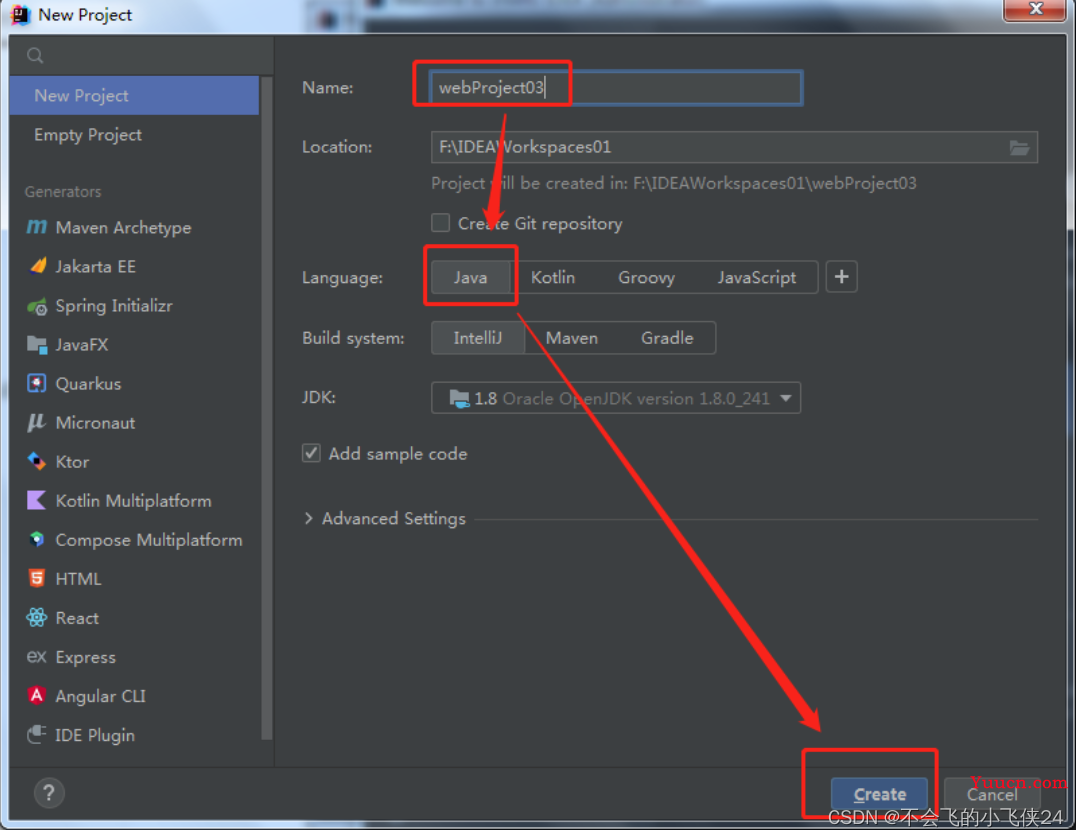Click the Cancel button

click(991, 794)
